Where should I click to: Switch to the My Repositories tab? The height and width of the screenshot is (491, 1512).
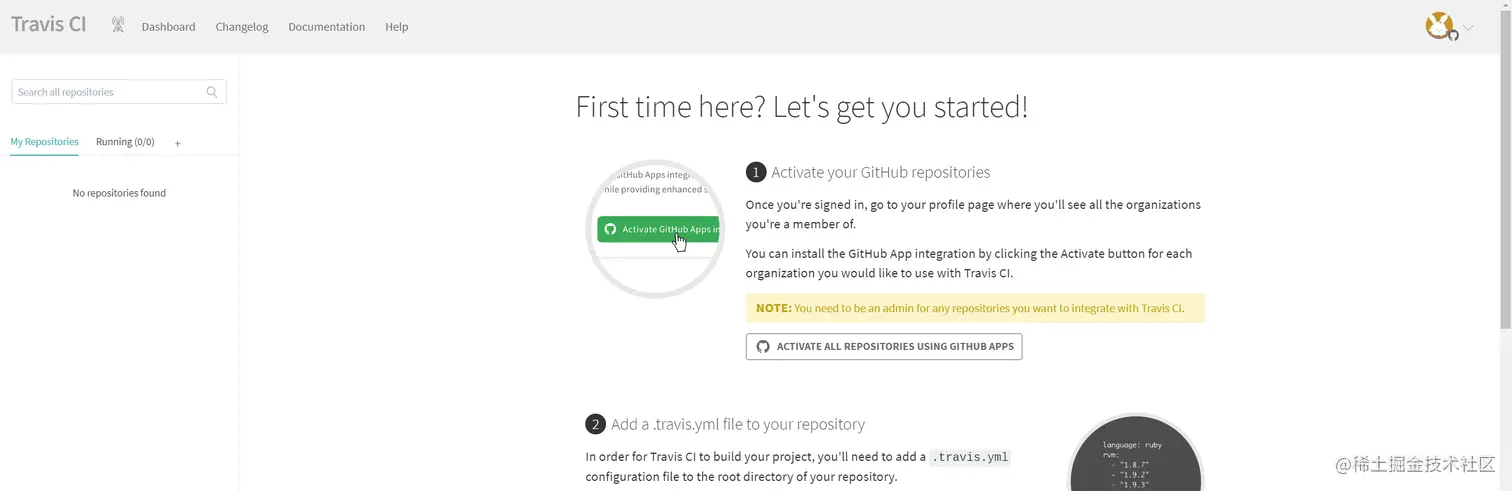tap(44, 142)
